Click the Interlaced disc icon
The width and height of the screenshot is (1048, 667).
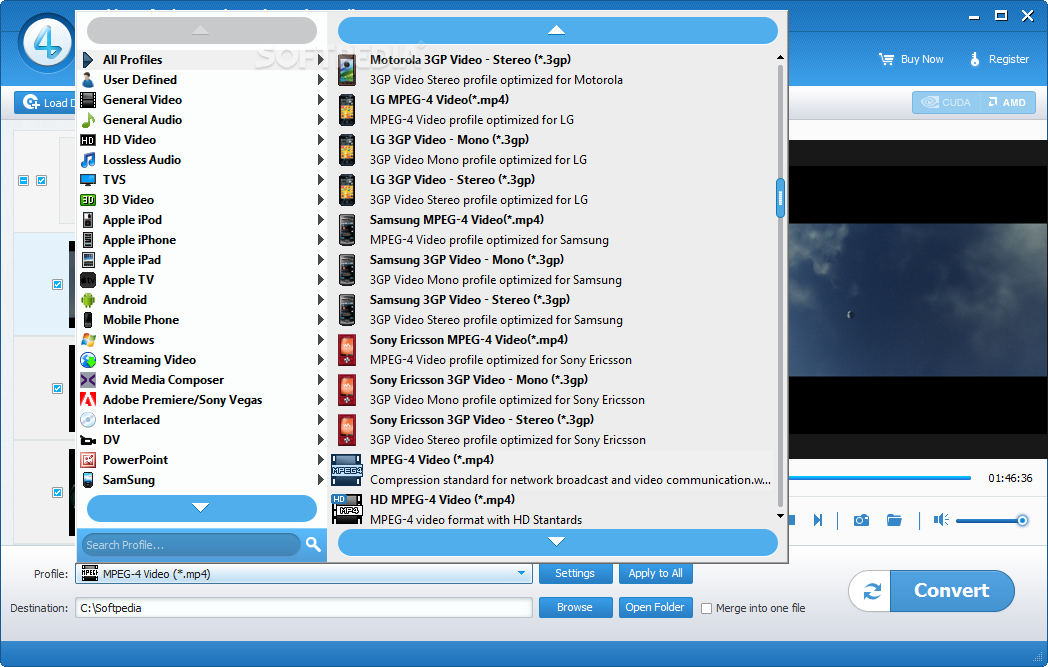point(88,420)
